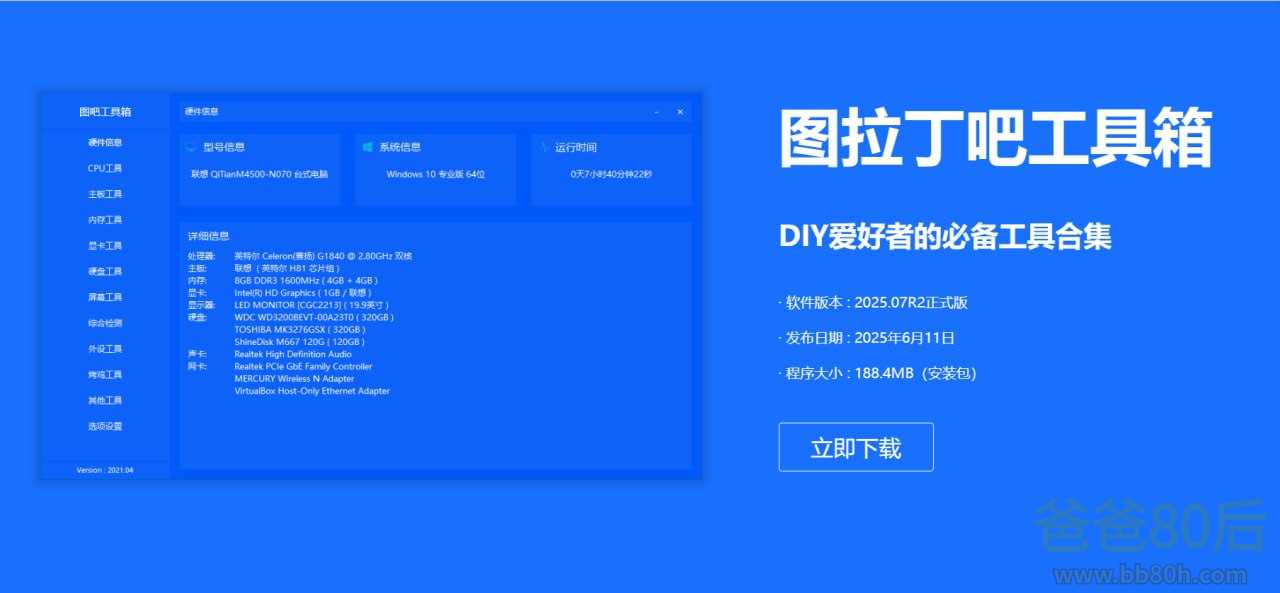Open 其他工具 from the sidebar

point(105,401)
